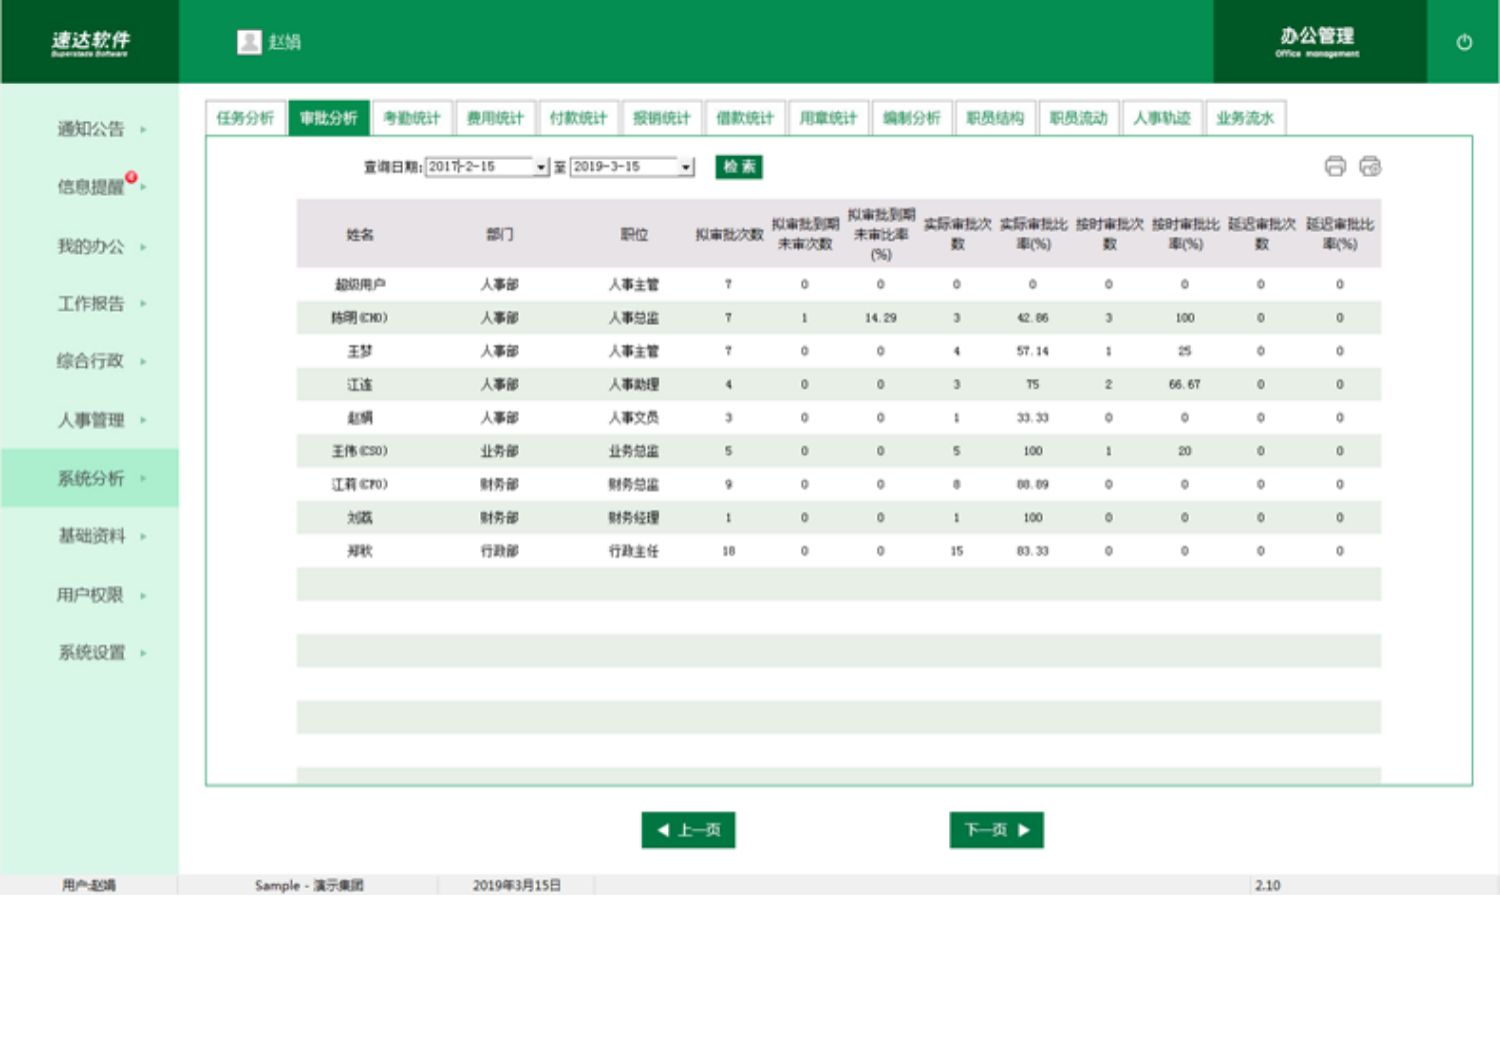Click the 拟审批次数 column header
1500x1054 pixels.
point(729,235)
